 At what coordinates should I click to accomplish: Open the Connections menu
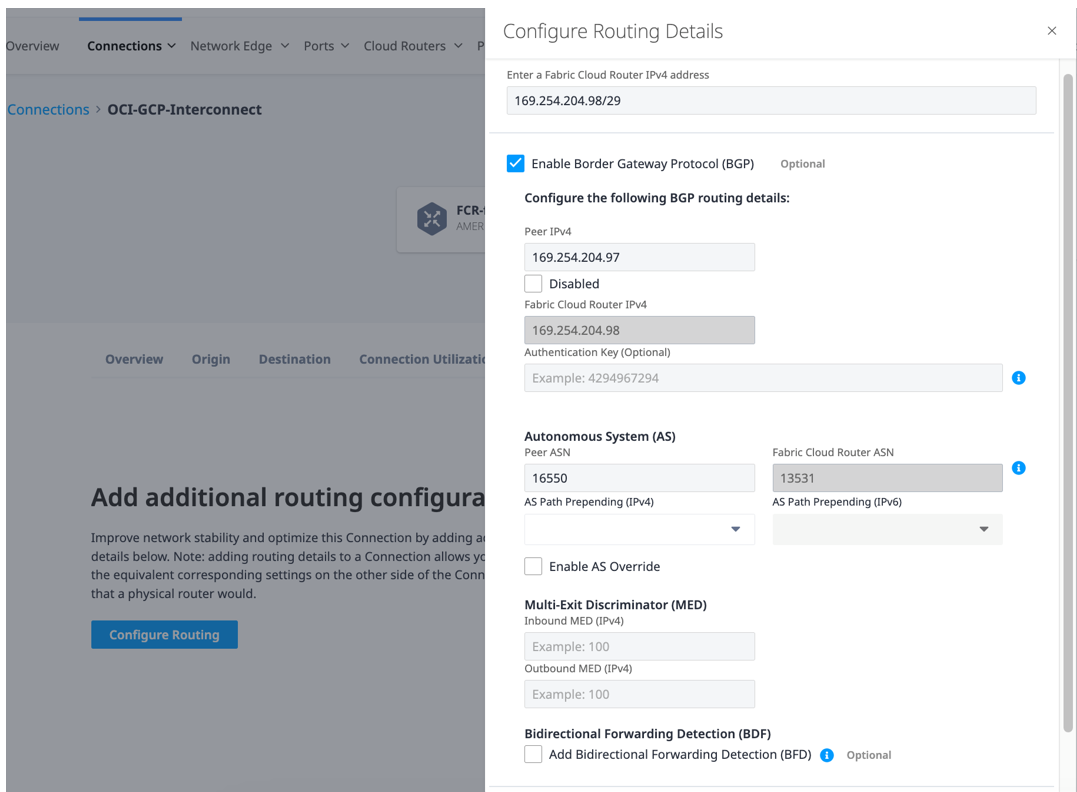point(131,46)
